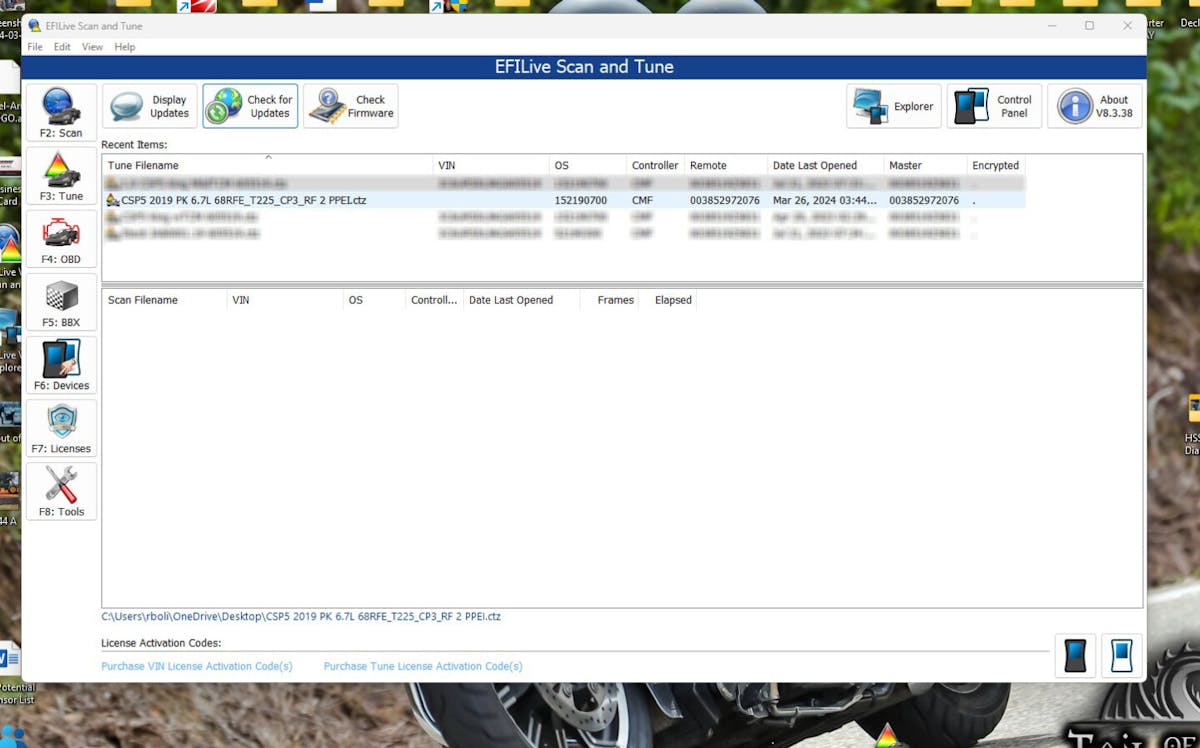
Task: Launch the EFILive Explorer
Action: click(893, 106)
